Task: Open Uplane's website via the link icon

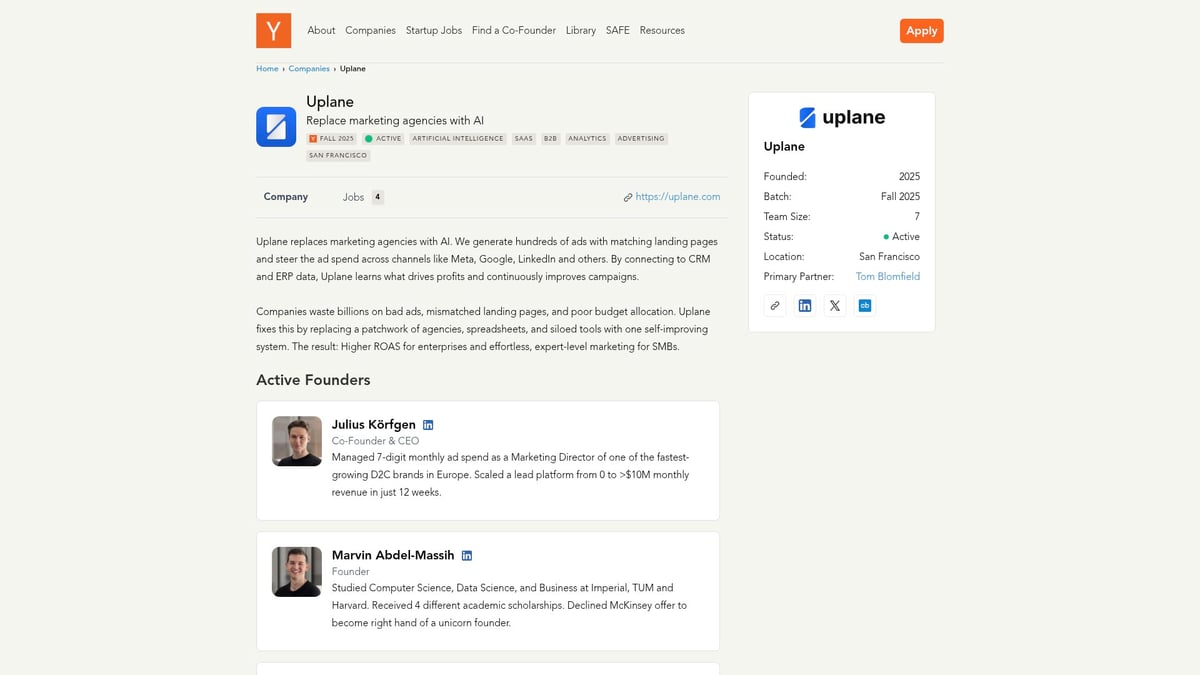Action: coord(775,305)
